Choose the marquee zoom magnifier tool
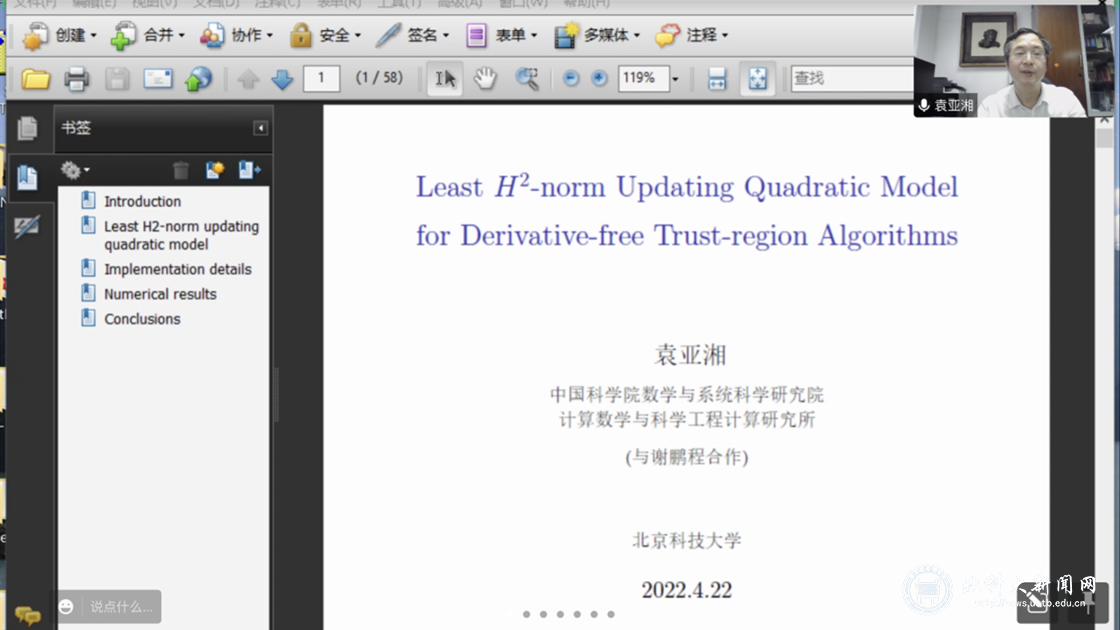 tap(527, 79)
